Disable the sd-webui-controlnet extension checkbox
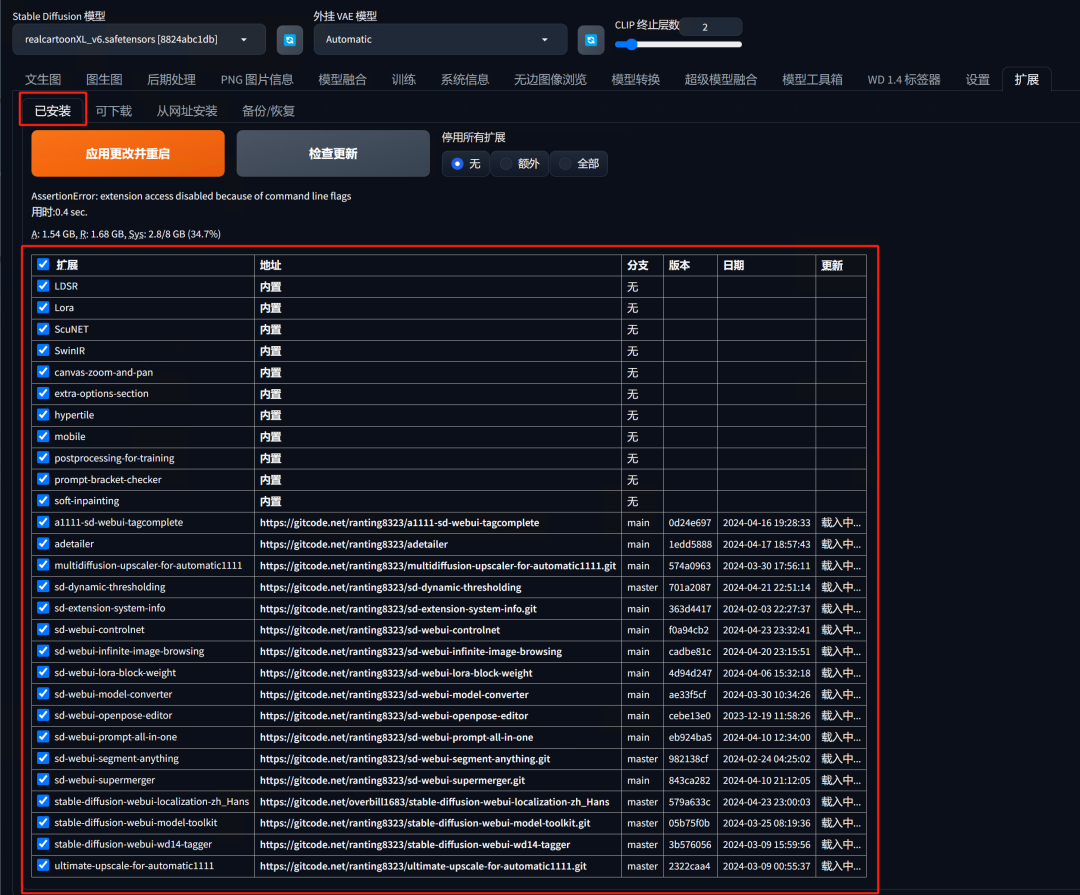The image size is (1080, 895). [x=43, y=629]
